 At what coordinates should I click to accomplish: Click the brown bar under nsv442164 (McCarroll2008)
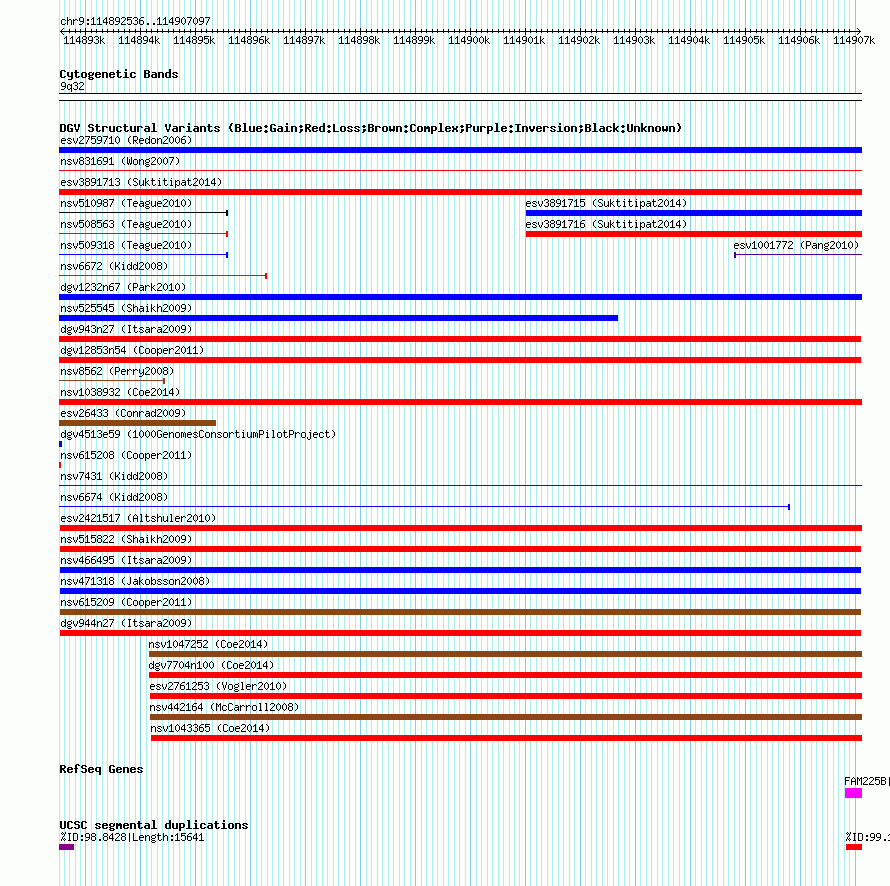click(506, 717)
